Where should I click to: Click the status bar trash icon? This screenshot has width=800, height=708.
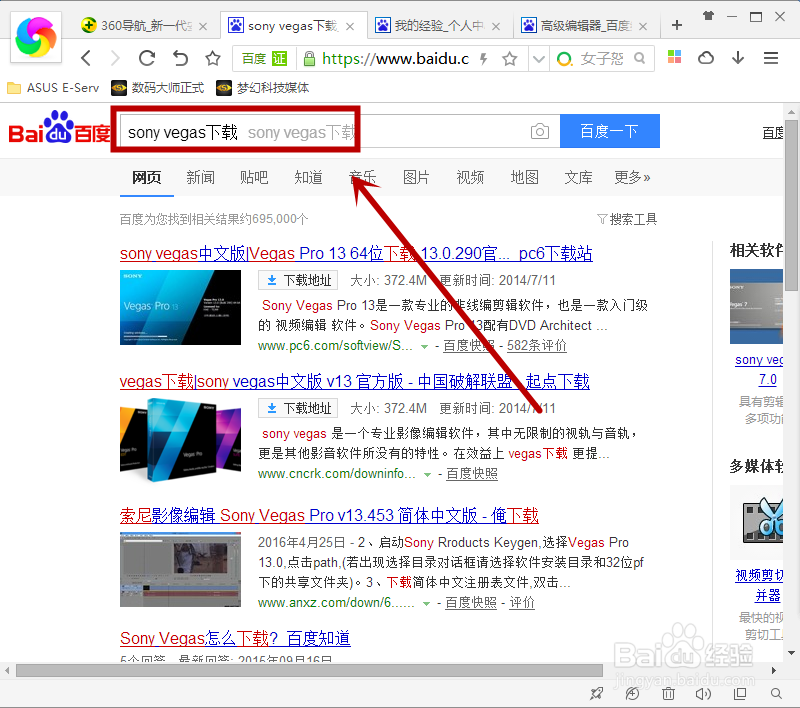(x=668, y=693)
